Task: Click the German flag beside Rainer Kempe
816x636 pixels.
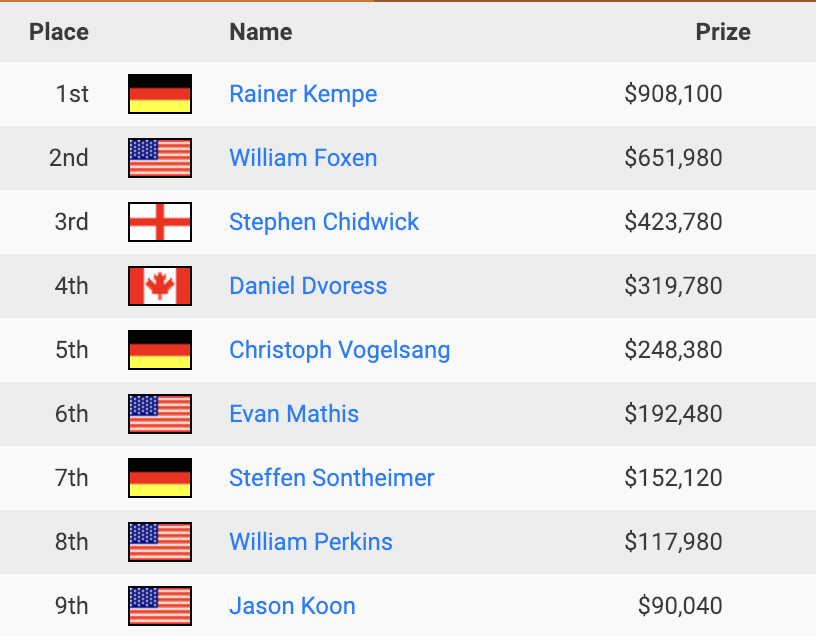Action: point(160,94)
